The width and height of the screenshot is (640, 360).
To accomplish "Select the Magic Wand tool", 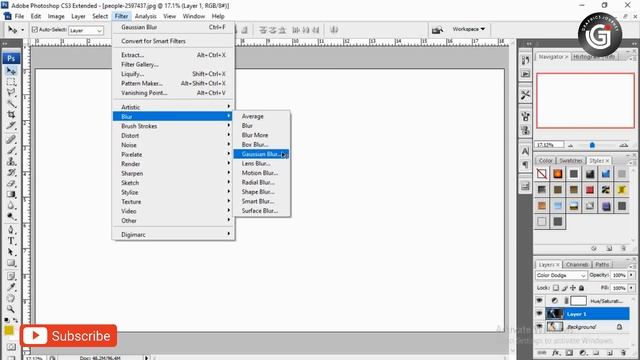I will click(x=11, y=103).
